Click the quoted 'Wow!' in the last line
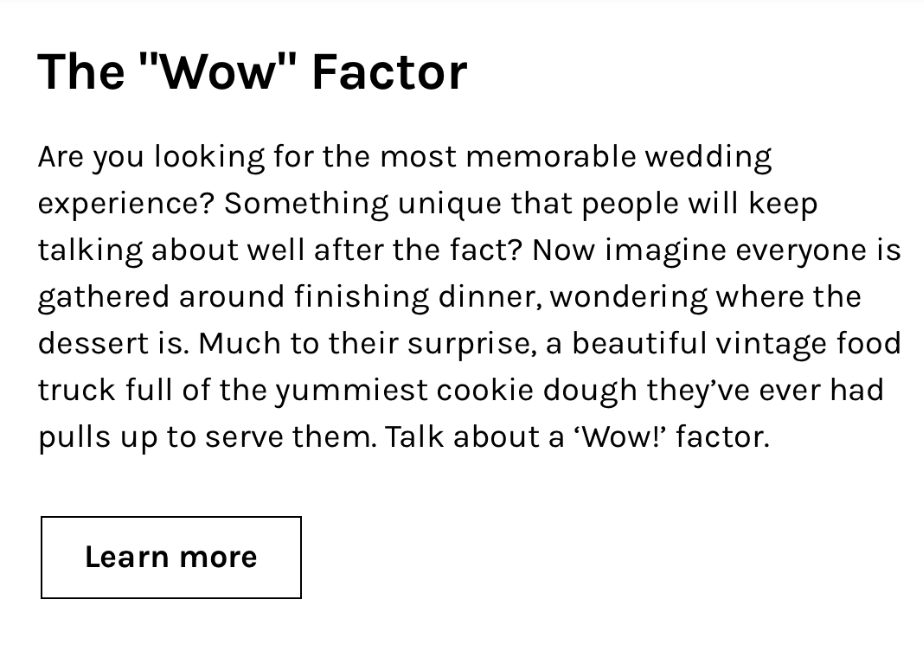The image size is (924, 658). click(619, 437)
